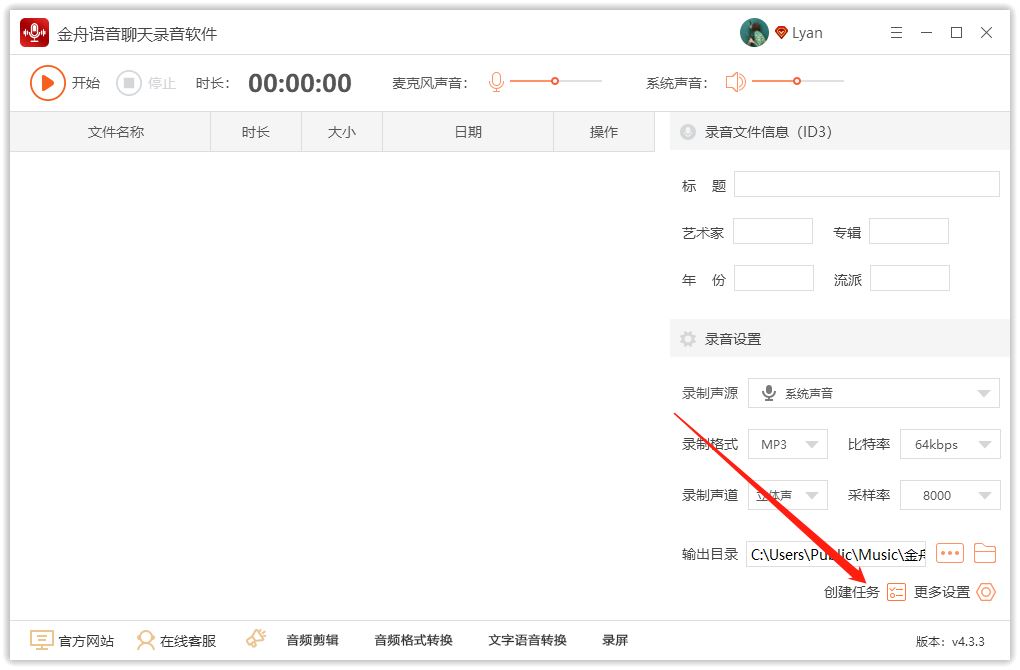Open the audio editing tool

click(312, 640)
